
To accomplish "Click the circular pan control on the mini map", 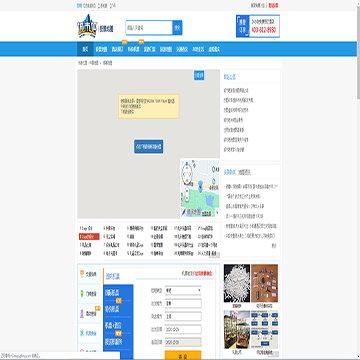I will click(187, 174).
